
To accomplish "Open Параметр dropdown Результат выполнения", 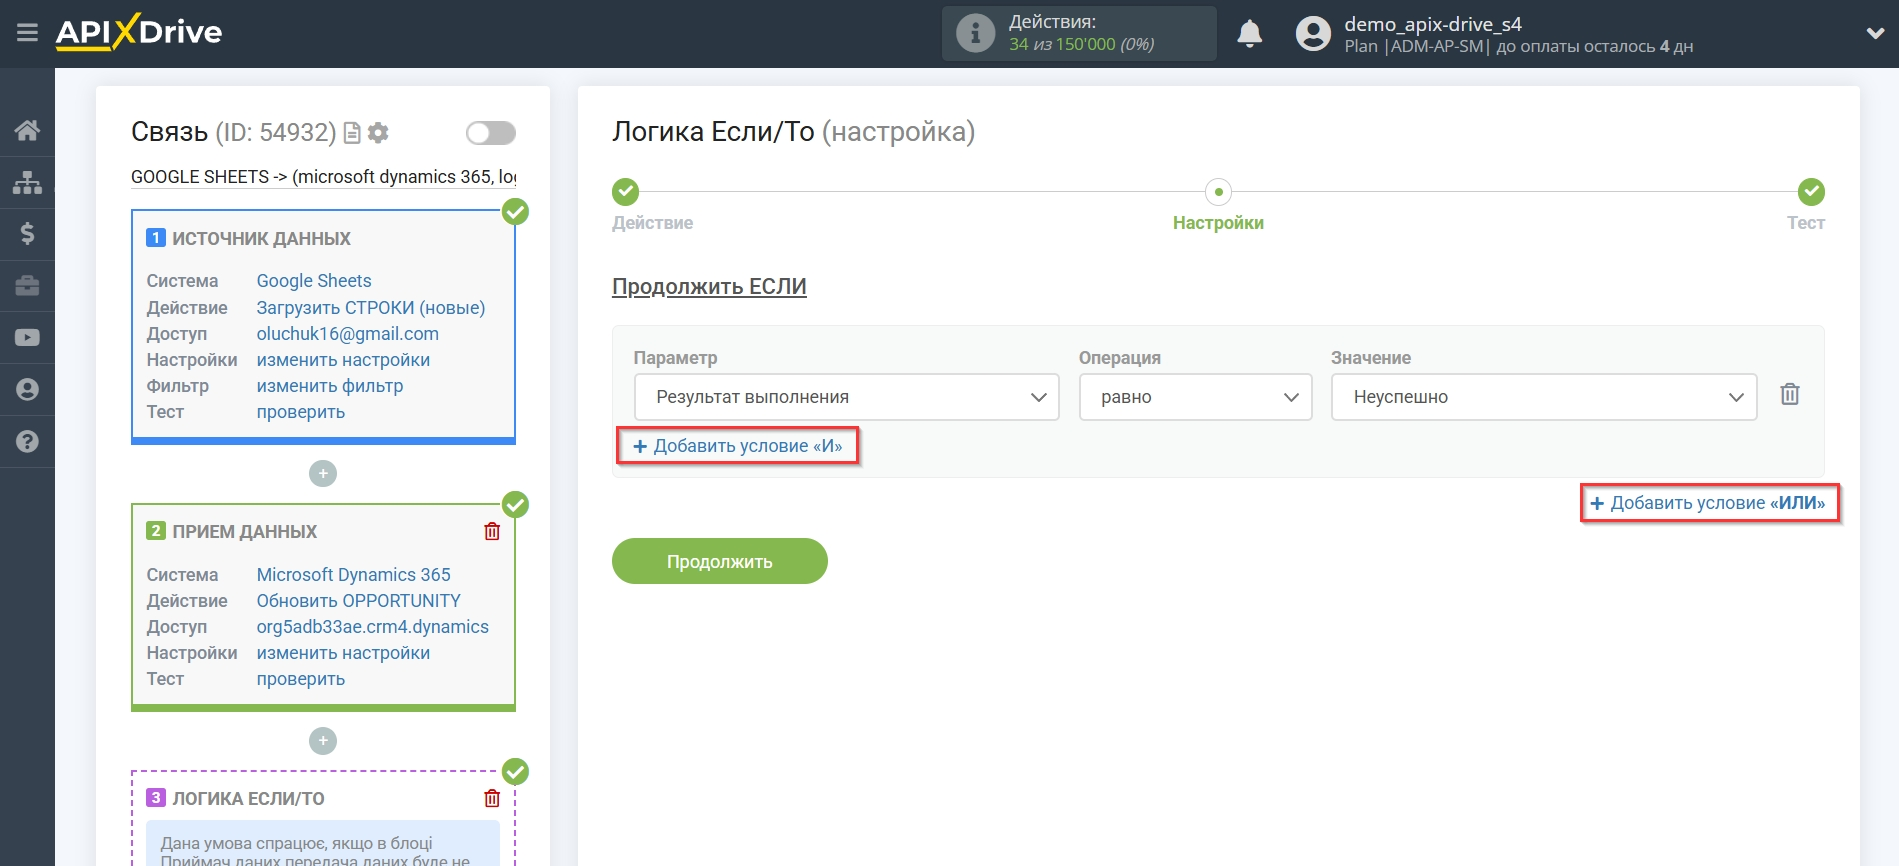I will pyautogui.click(x=846, y=397).
